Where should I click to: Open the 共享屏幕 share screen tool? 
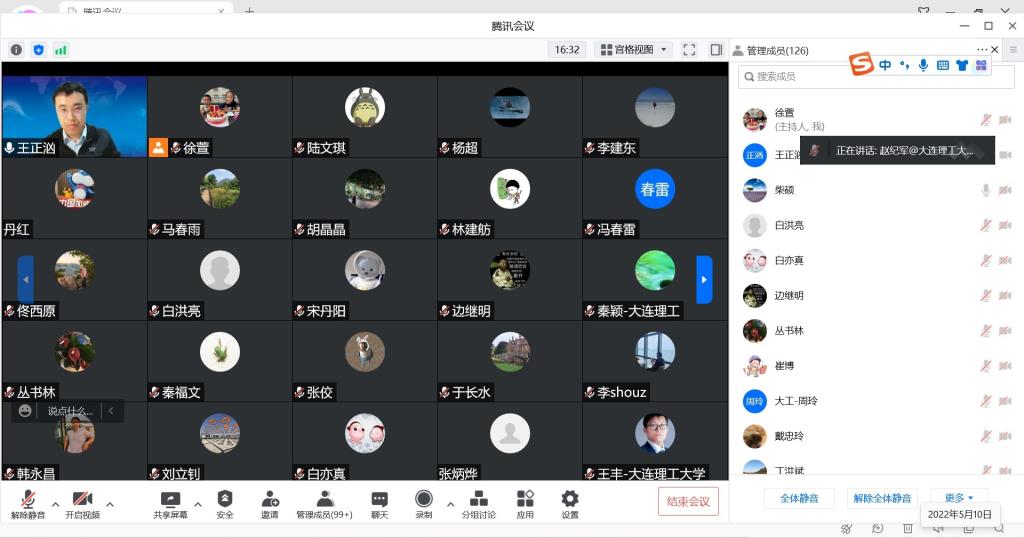(169, 503)
